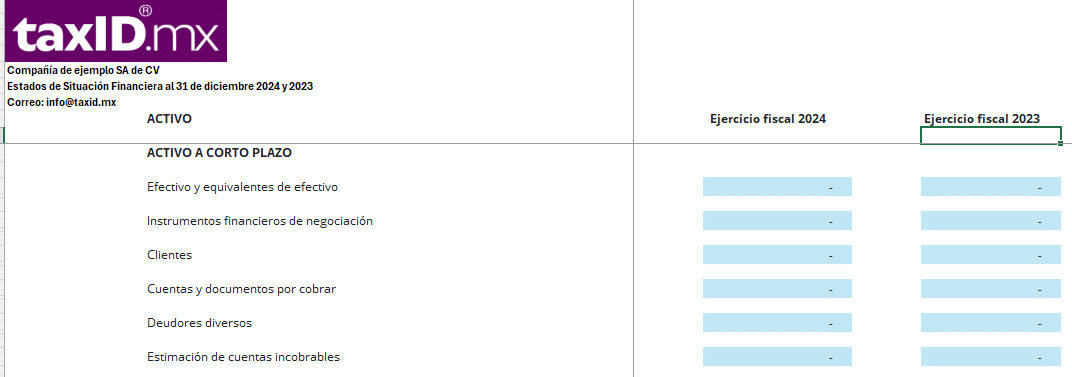Select the Ejercicio fiscal 2024 header cell
1072x377 pixels.
point(768,118)
